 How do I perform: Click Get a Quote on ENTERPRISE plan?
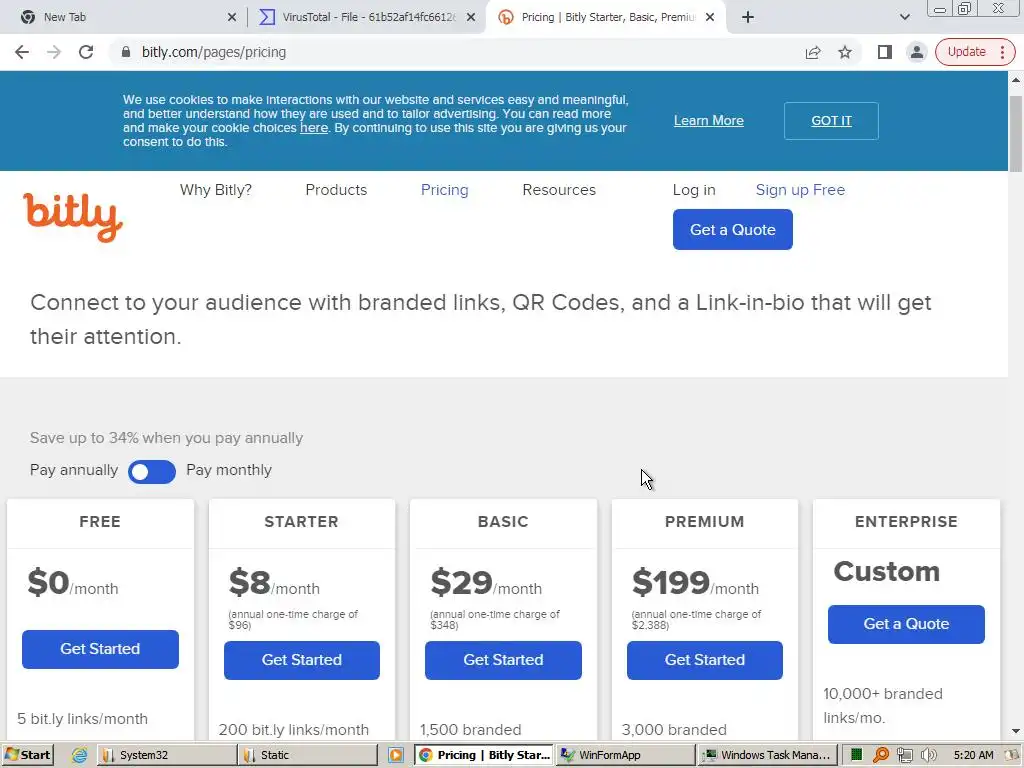pyautogui.click(x=906, y=624)
